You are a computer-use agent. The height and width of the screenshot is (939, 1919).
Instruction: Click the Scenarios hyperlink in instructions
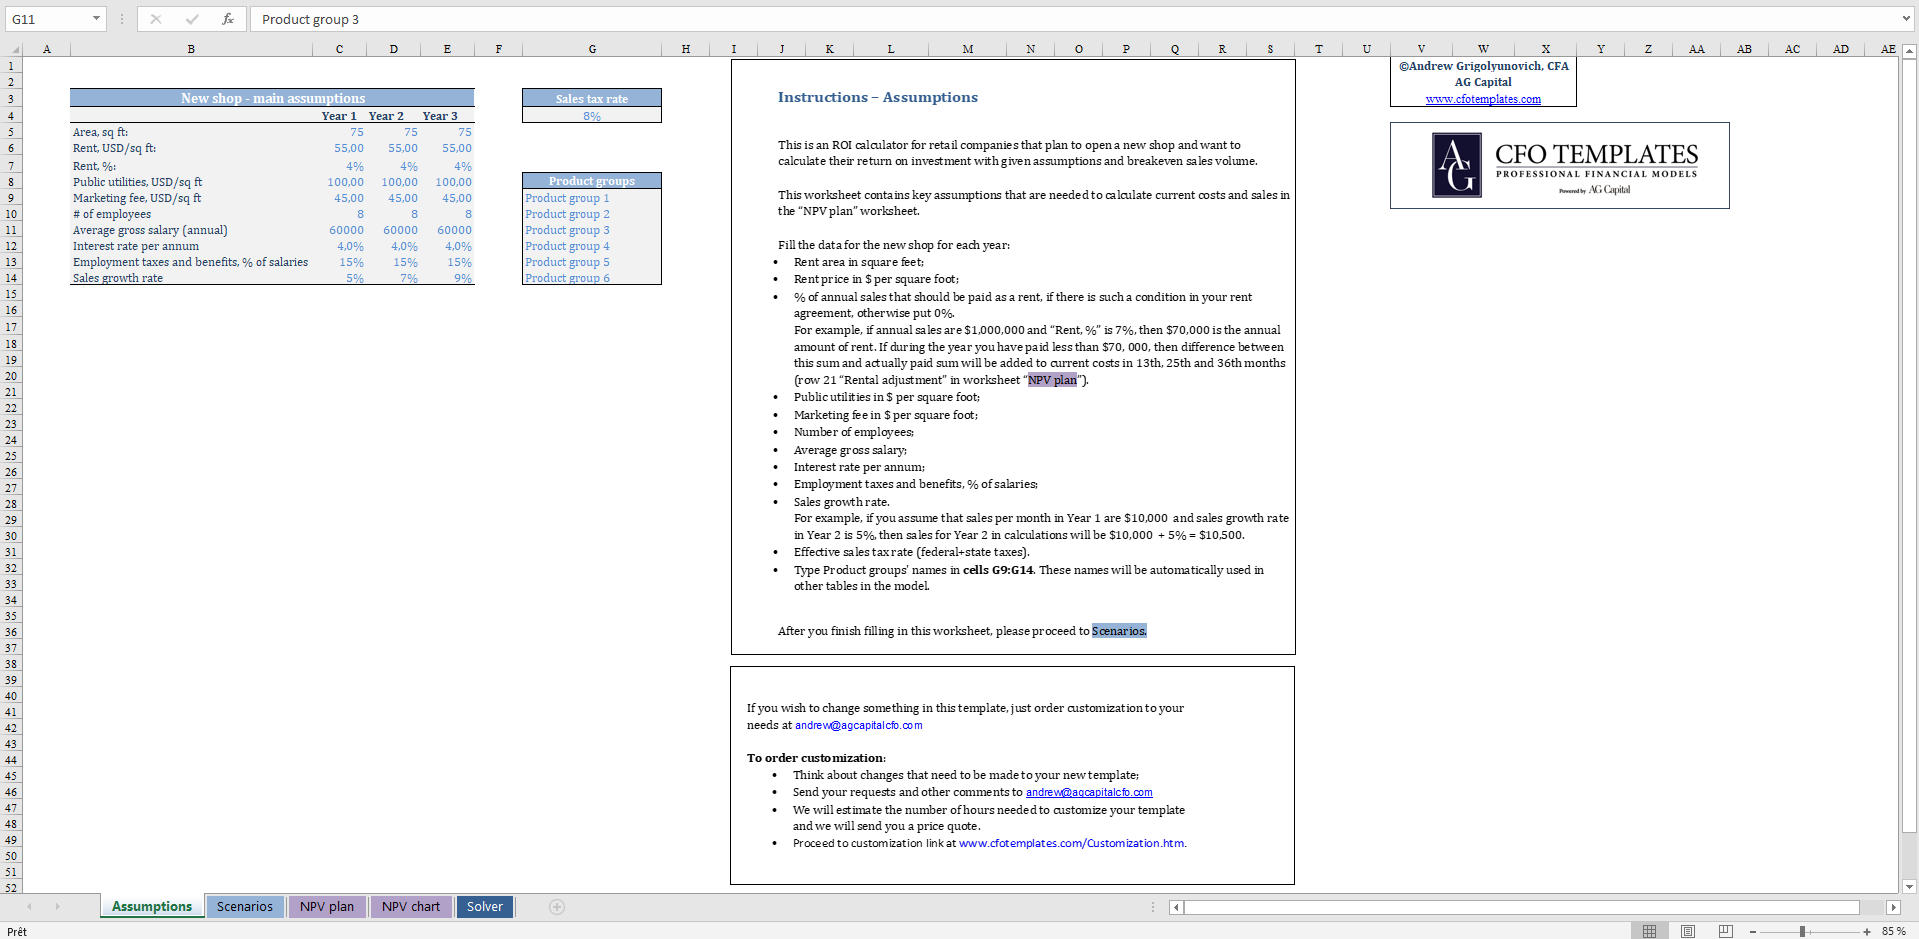1119,631
